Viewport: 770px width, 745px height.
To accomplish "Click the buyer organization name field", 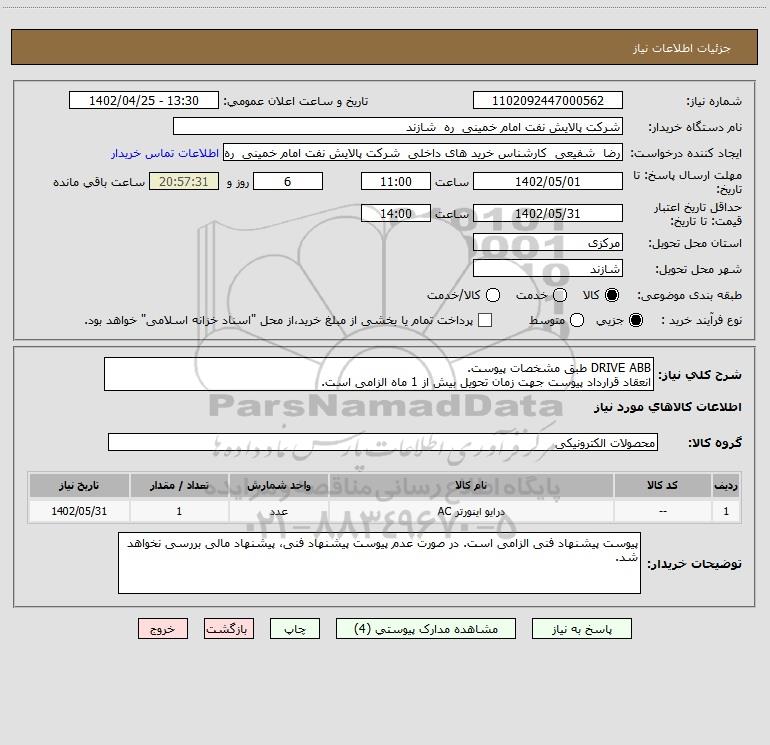I will click(398, 126).
